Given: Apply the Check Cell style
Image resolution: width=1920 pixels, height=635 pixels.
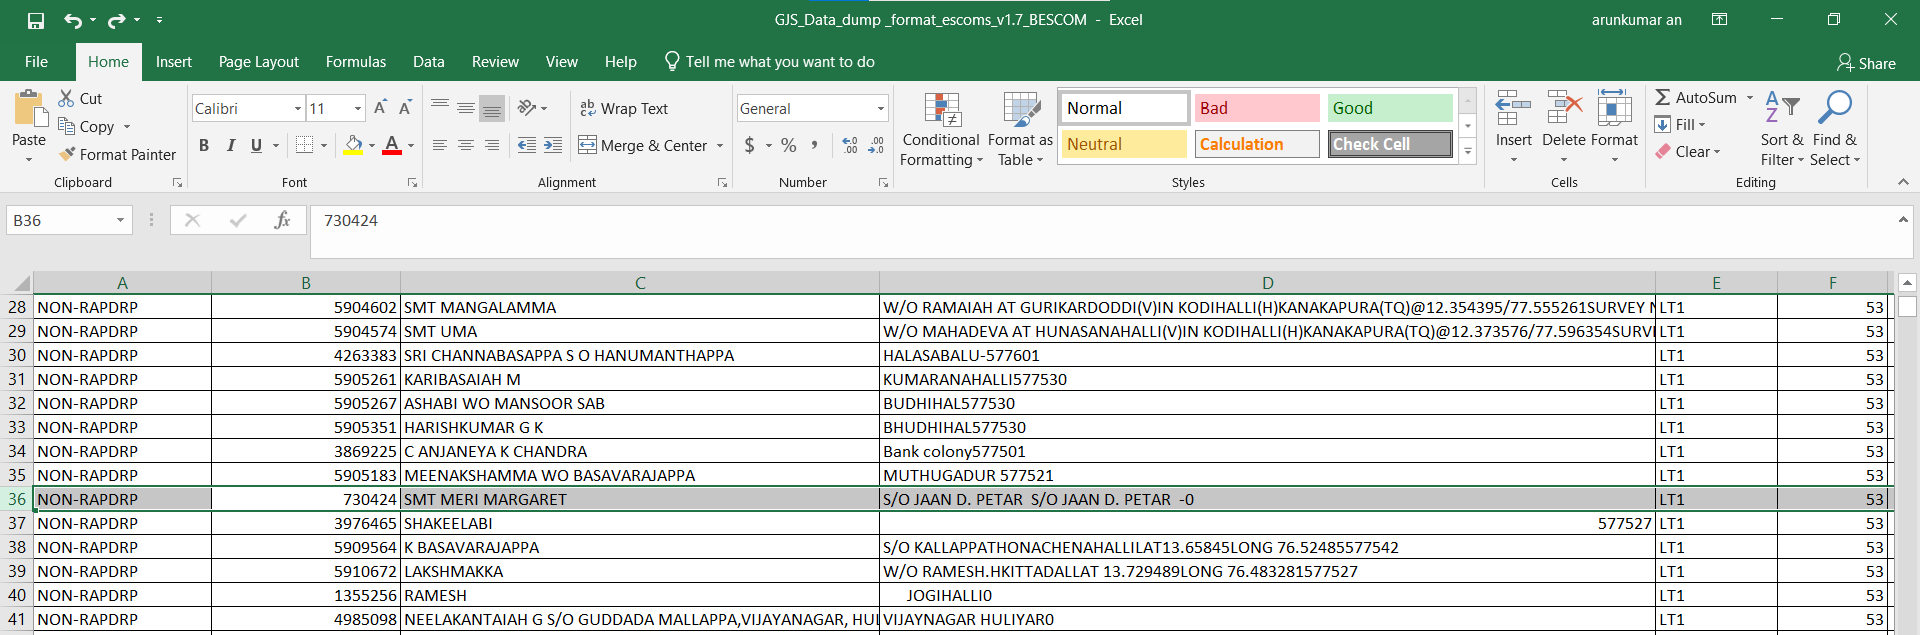Looking at the screenshot, I should (1390, 144).
